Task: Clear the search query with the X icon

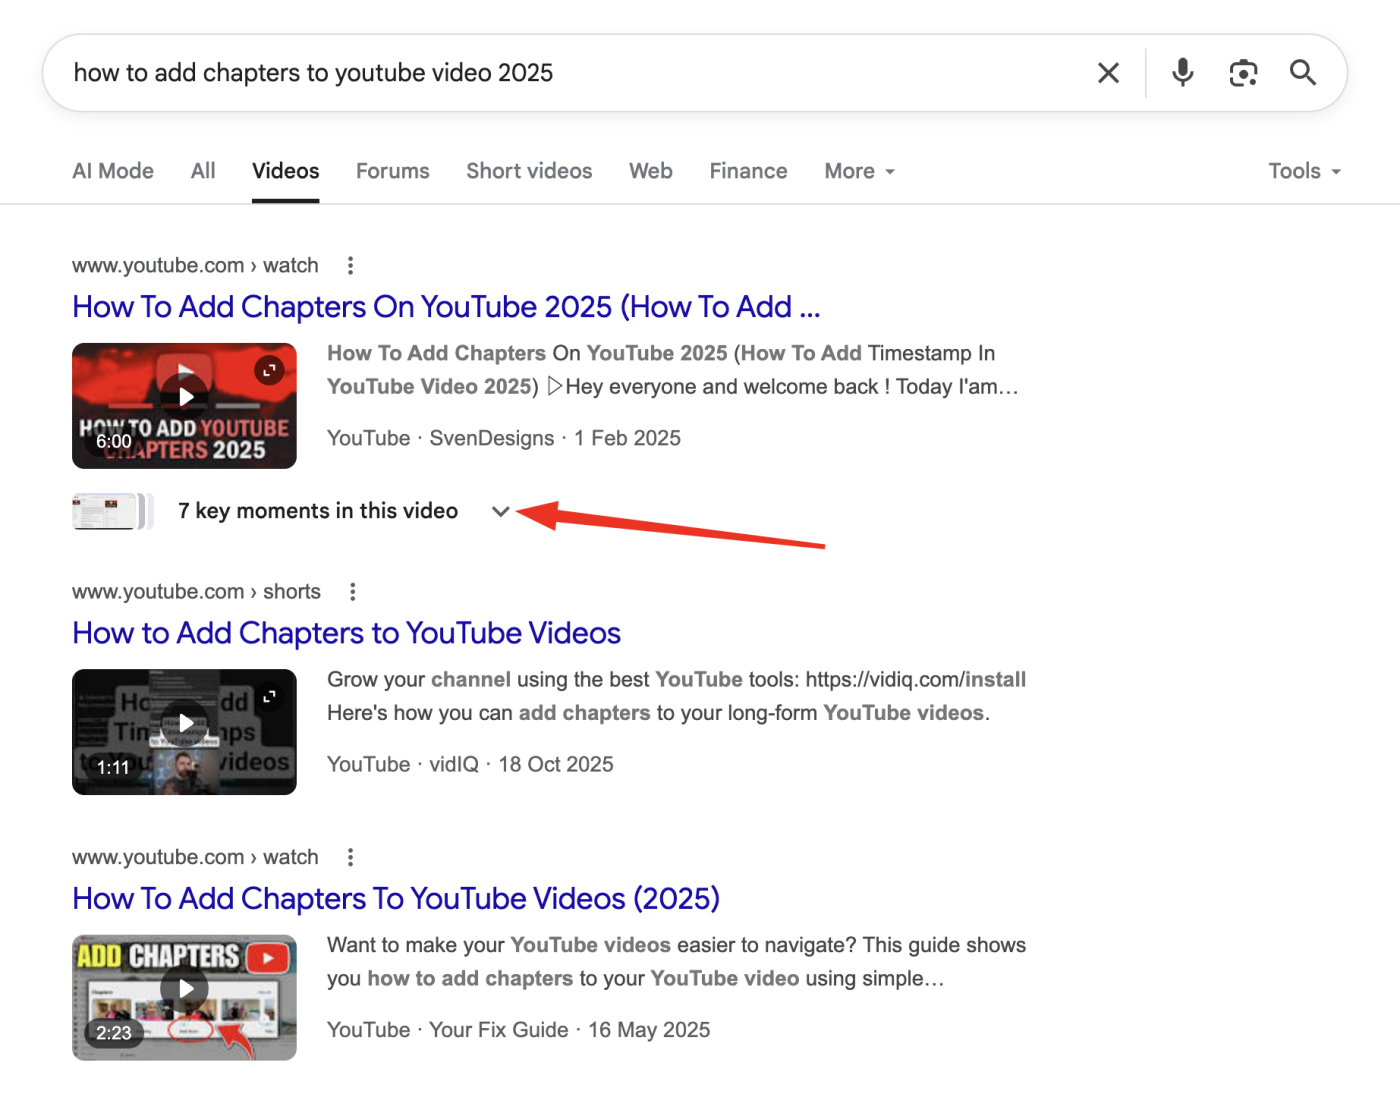Action: pyautogui.click(x=1108, y=72)
